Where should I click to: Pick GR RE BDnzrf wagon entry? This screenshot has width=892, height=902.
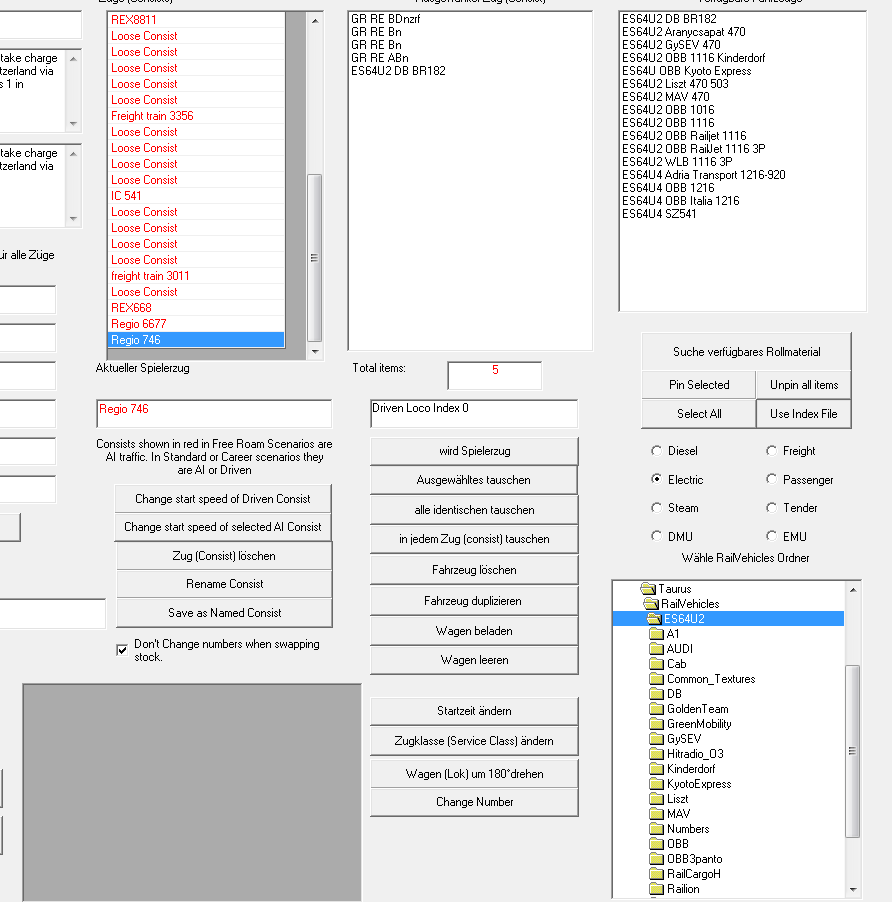(384, 19)
